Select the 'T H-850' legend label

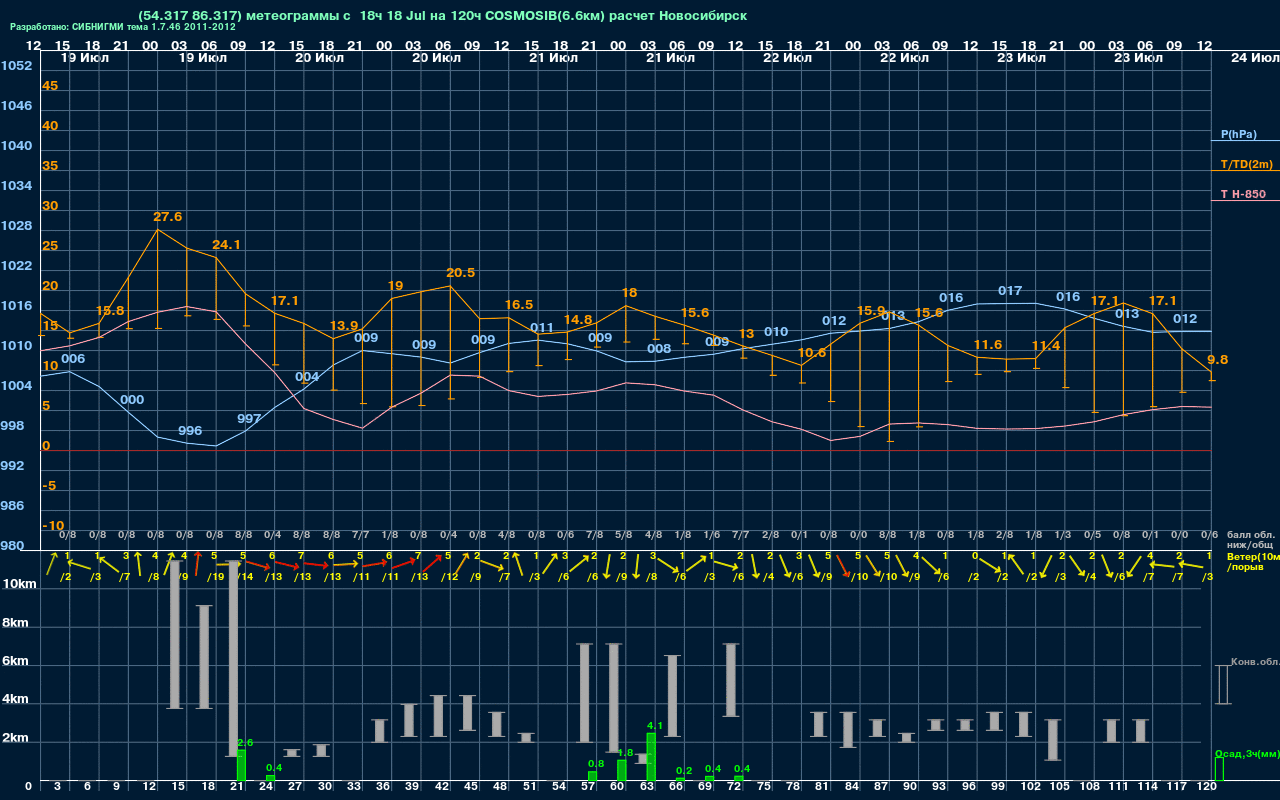(x=1243, y=194)
